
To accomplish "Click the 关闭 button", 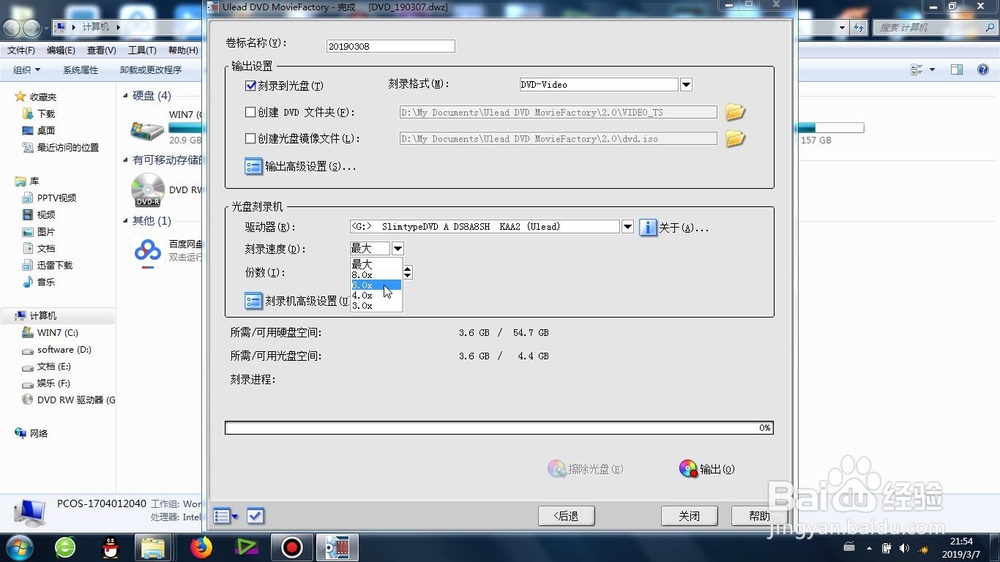I will [x=689, y=516].
